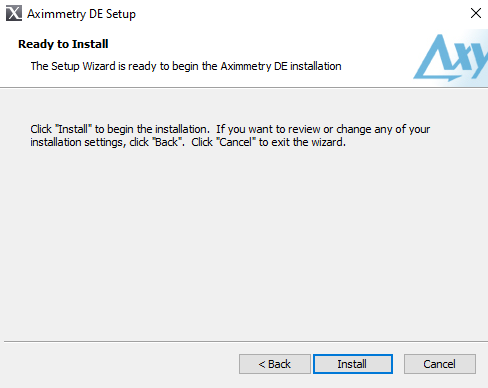
Task: Click empty title bar space beside the title
Action: [x=300, y=14]
